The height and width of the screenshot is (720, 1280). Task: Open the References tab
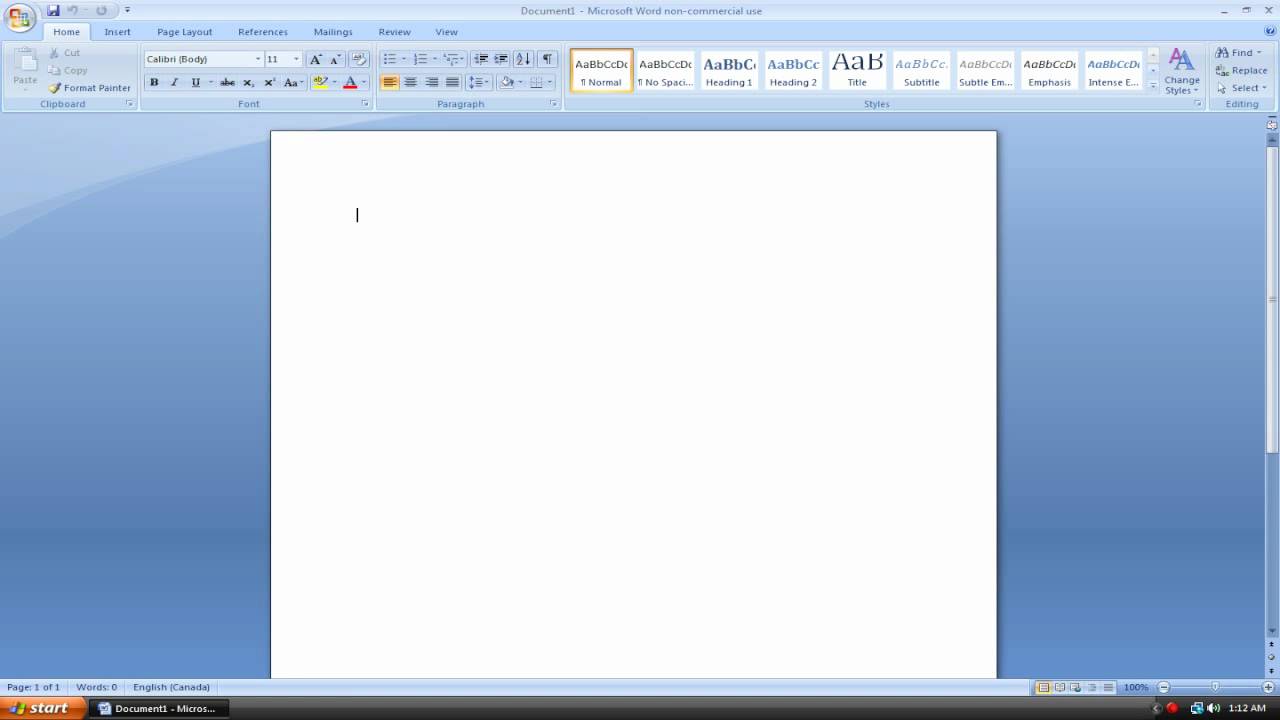pyautogui.click(x=262, y=32)
